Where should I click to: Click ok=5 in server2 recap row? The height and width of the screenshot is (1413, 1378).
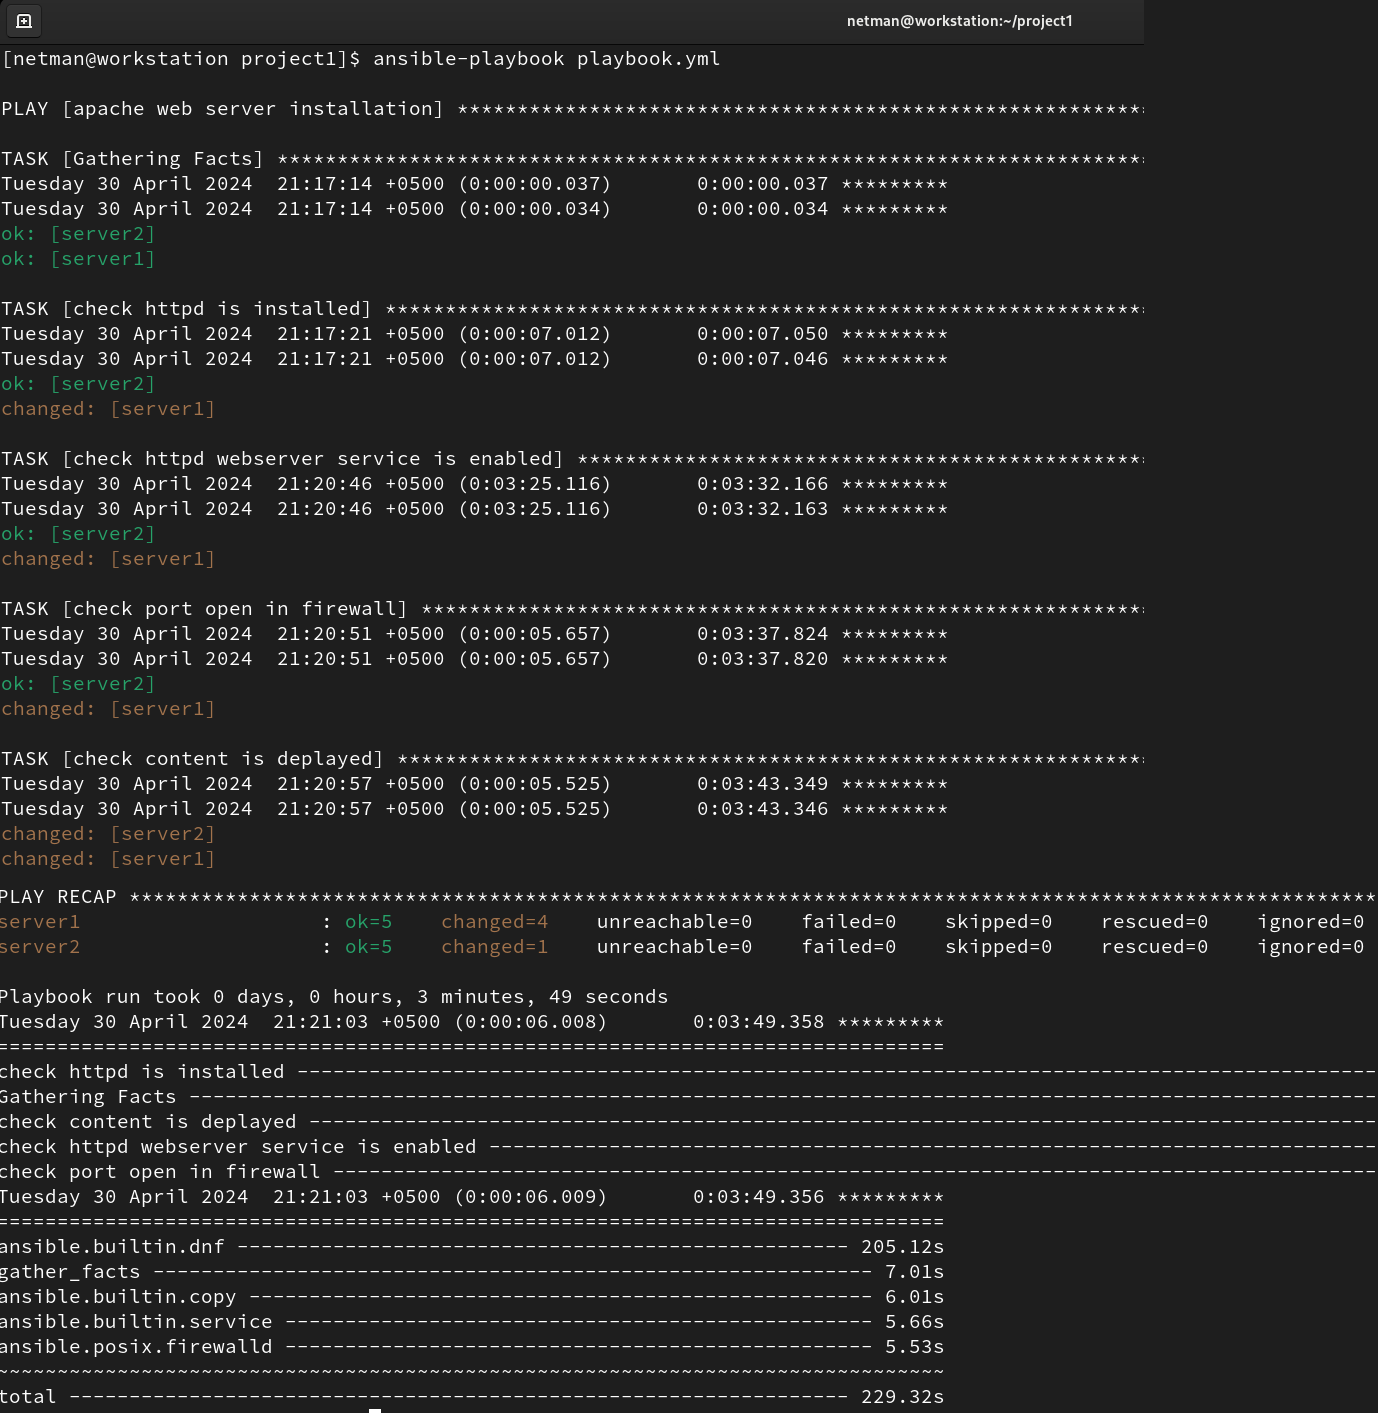coord(369,947)
